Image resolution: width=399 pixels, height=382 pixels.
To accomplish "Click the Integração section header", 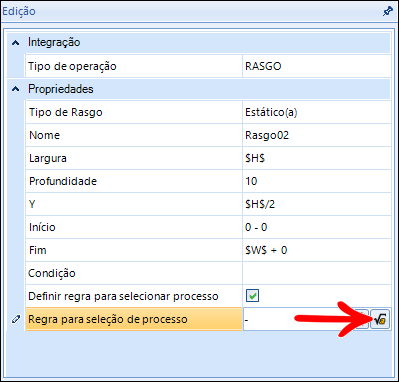I will [x=199, y=43].
